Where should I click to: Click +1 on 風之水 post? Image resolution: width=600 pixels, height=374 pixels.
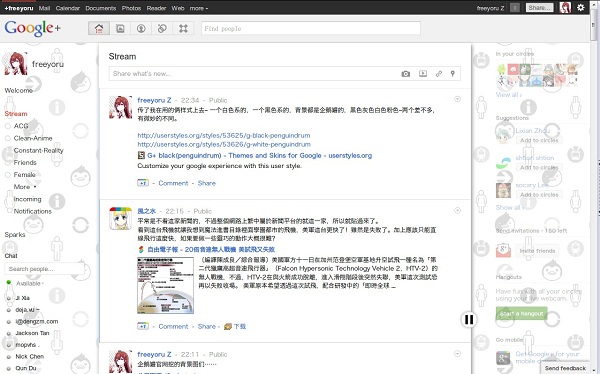pos(143,326)
